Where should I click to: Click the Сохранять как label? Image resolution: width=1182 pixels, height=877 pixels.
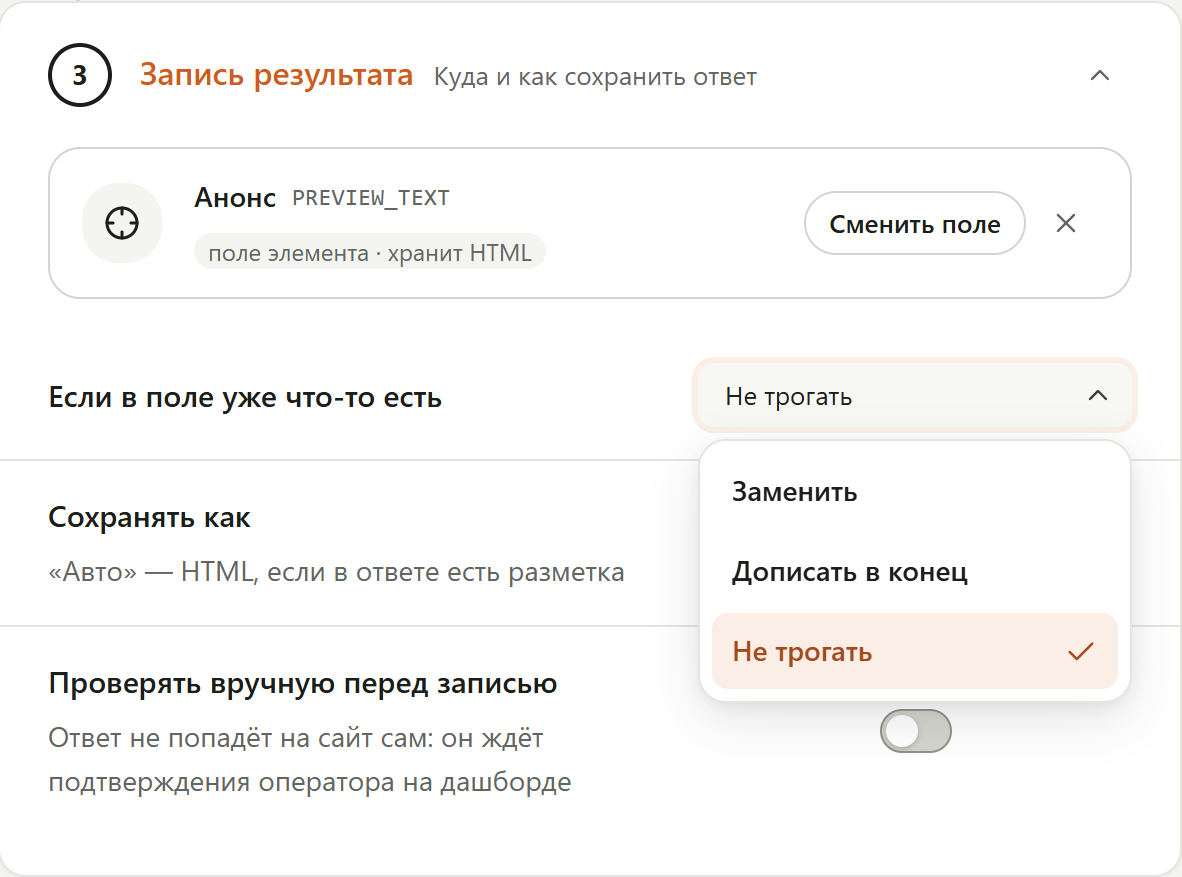point(149,518)
